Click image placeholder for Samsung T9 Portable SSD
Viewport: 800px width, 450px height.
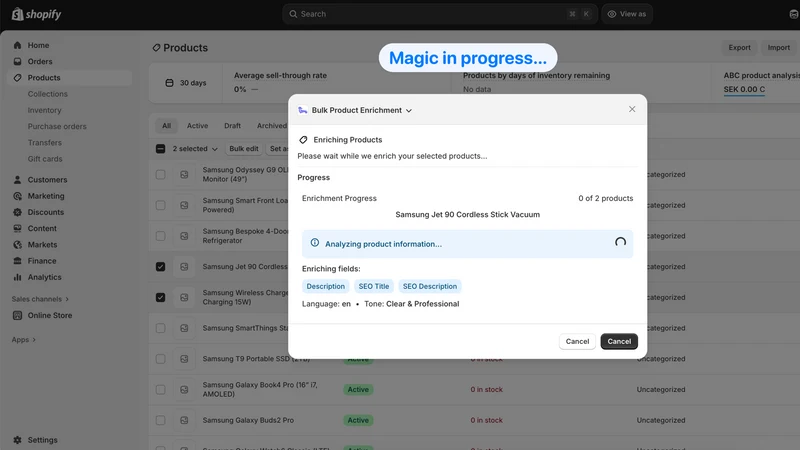coord(184,359)
